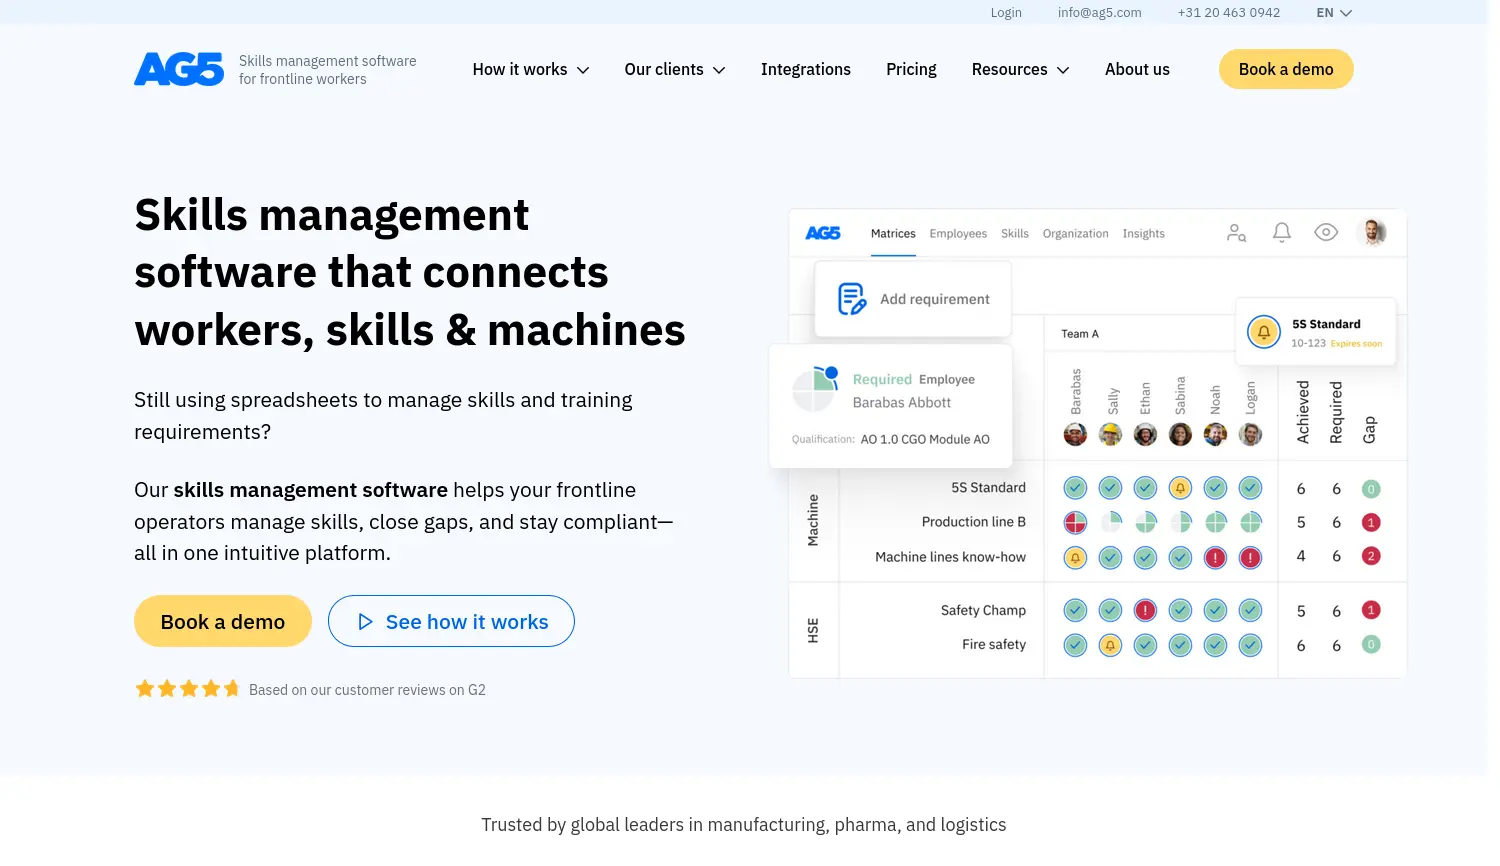This screenshot has width=1500, height=866.
Task: Open the EN language selector
Action: click(1334, 13)
